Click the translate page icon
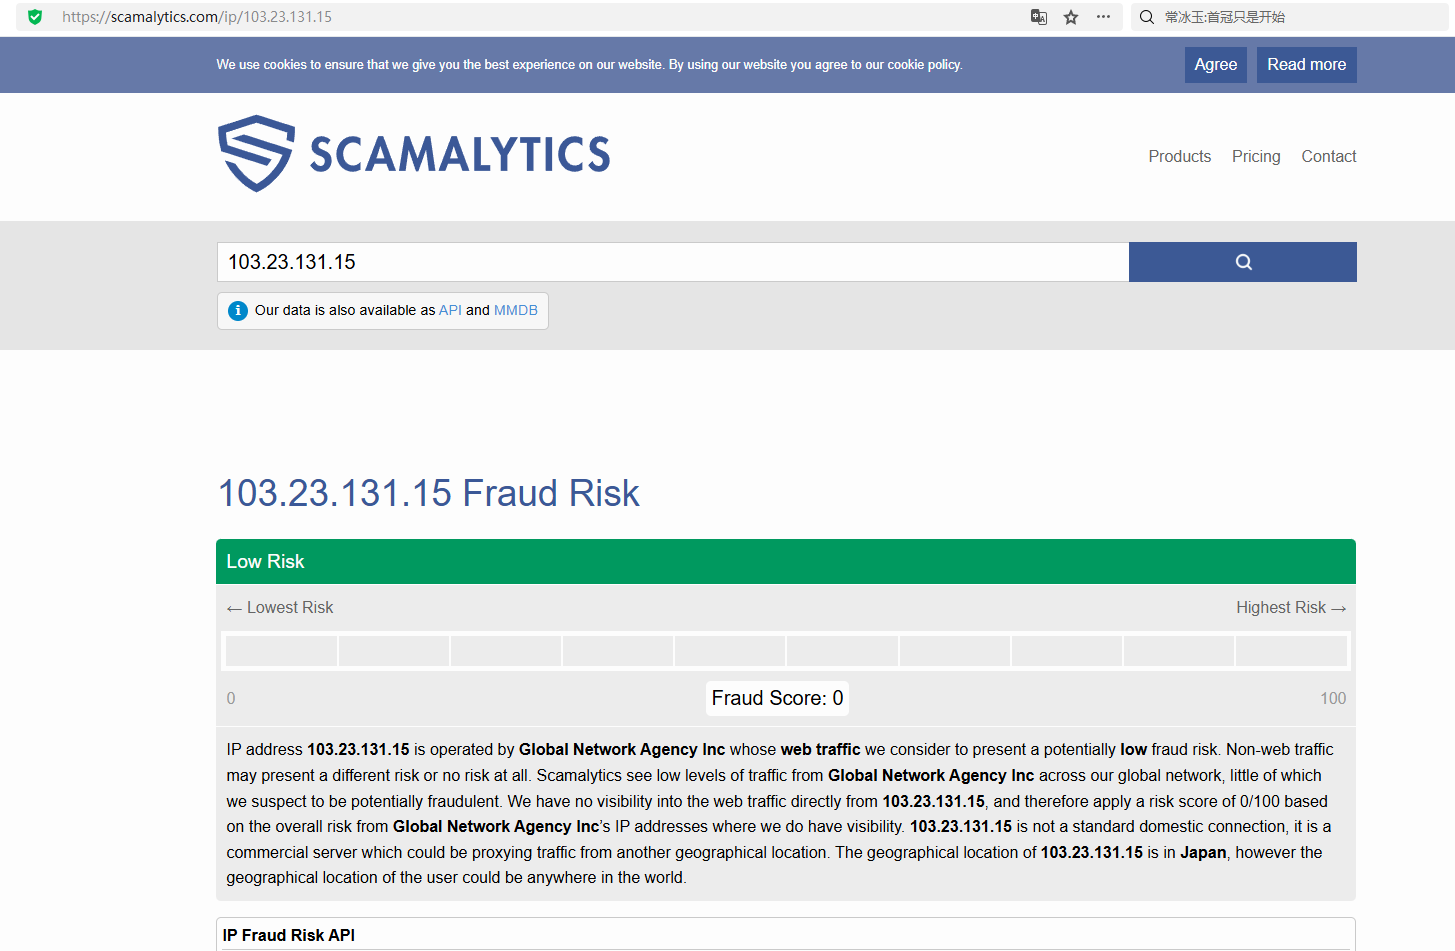This screenshot has width=1455, height=951. 1039,17
